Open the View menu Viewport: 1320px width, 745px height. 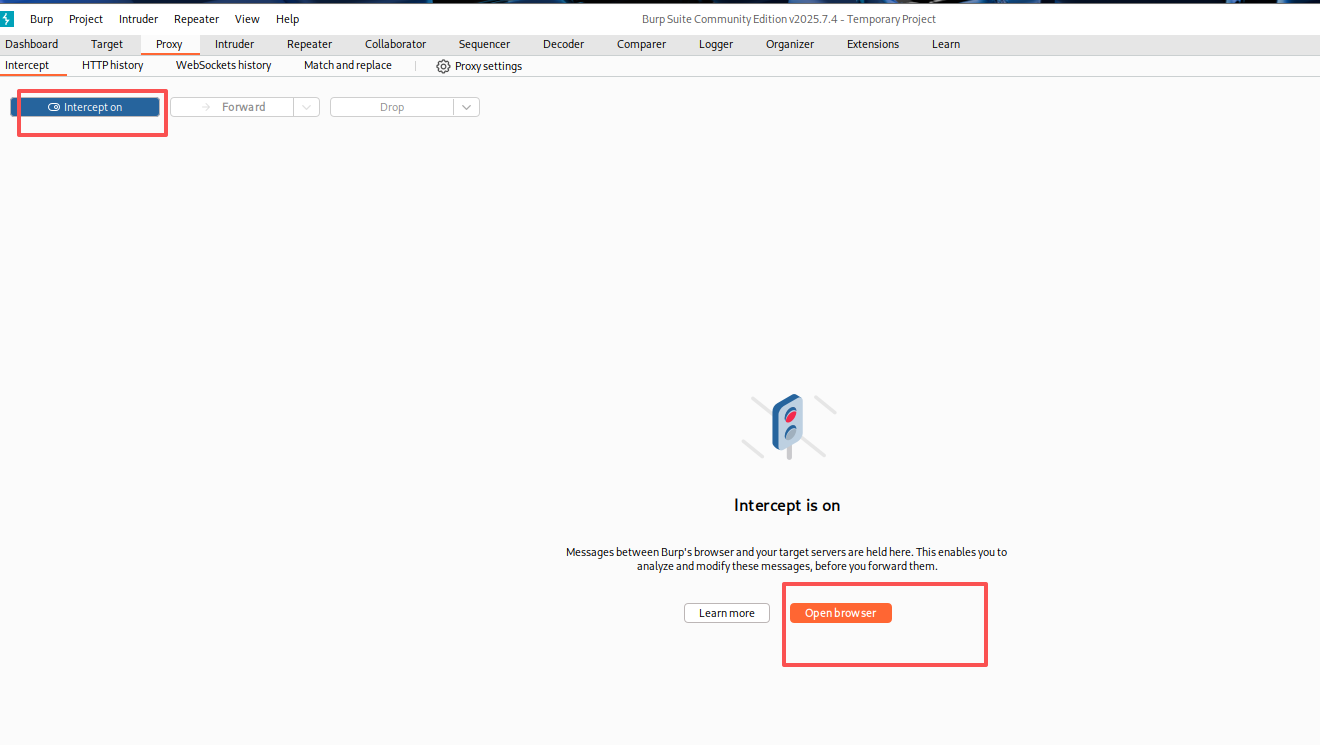(x=247, y=19)
